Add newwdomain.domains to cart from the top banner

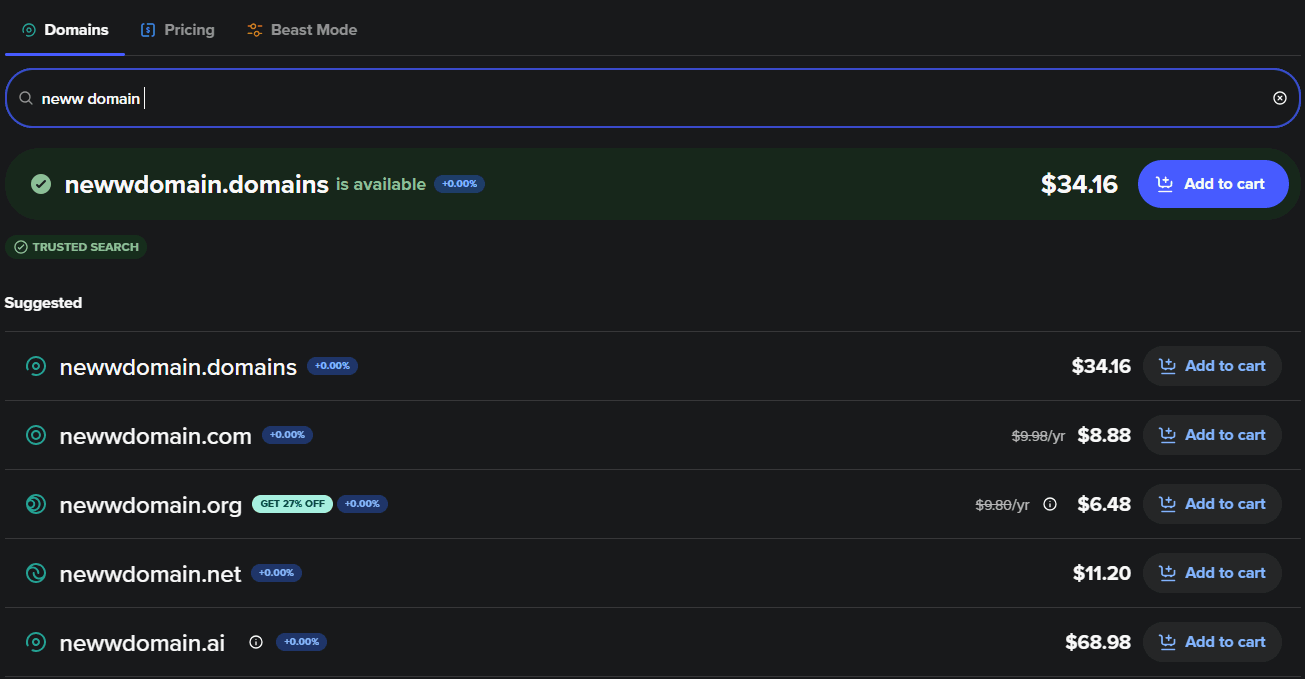click(x=1213, y=183)
